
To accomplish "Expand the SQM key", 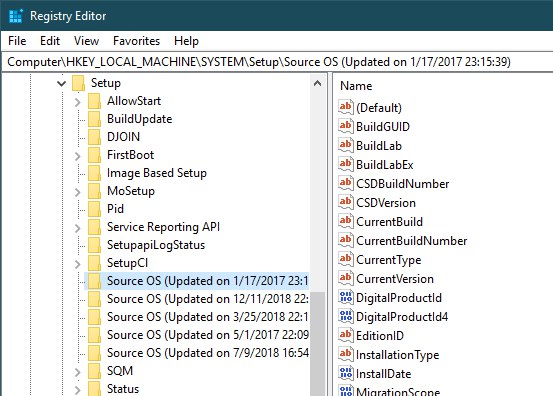I will (x=78, y=372).
